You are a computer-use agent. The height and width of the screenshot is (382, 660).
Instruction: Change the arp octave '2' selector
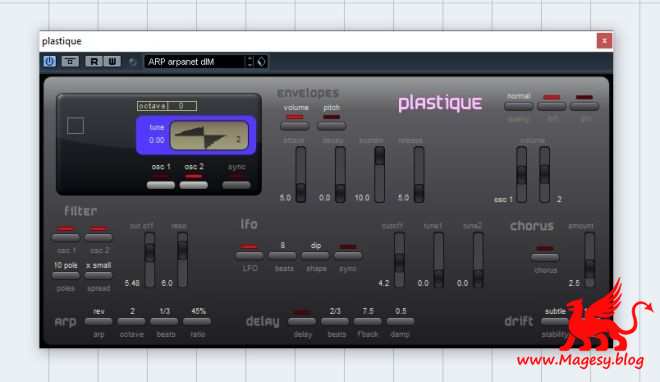point(132,321)
